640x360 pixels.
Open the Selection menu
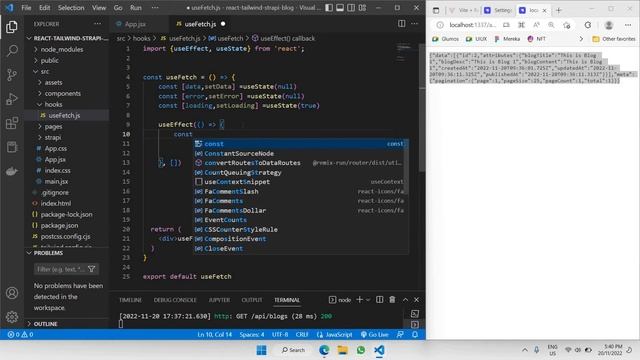pos(71,8)
